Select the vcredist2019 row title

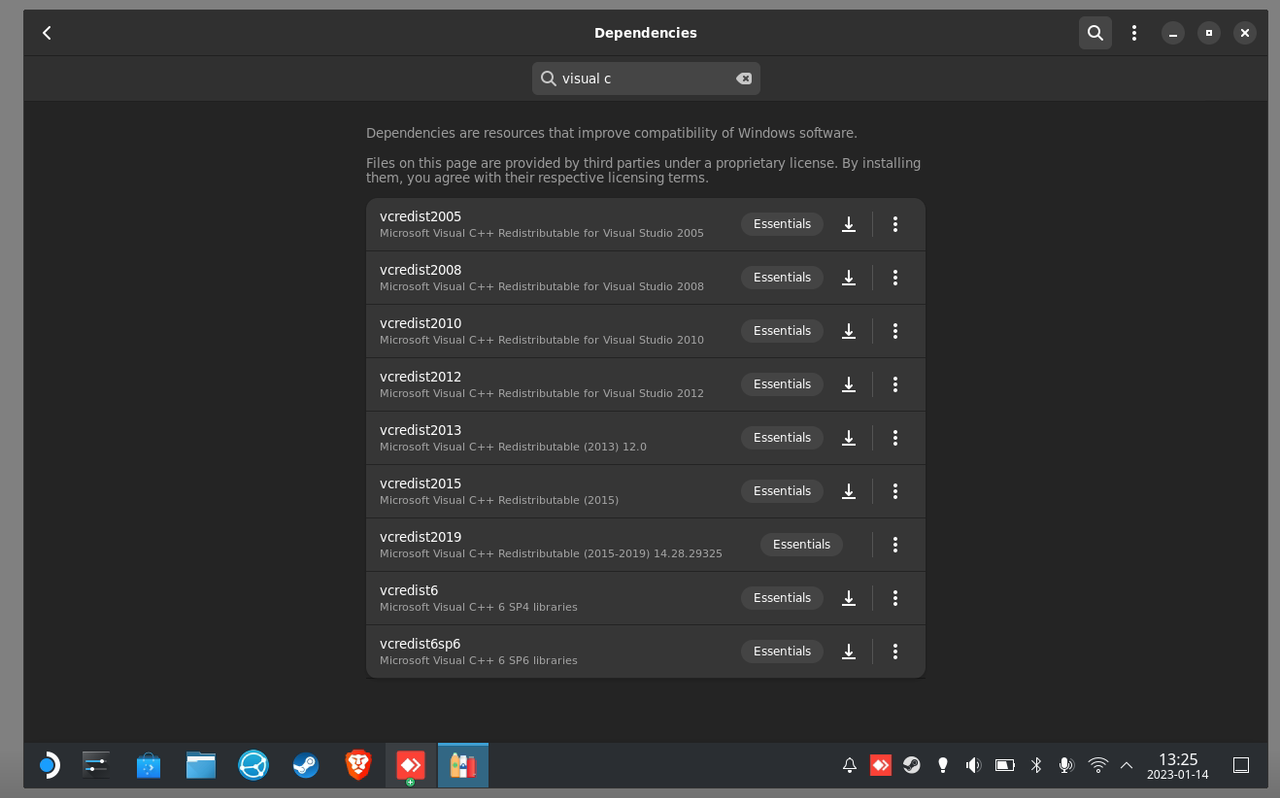click(420, 537)
